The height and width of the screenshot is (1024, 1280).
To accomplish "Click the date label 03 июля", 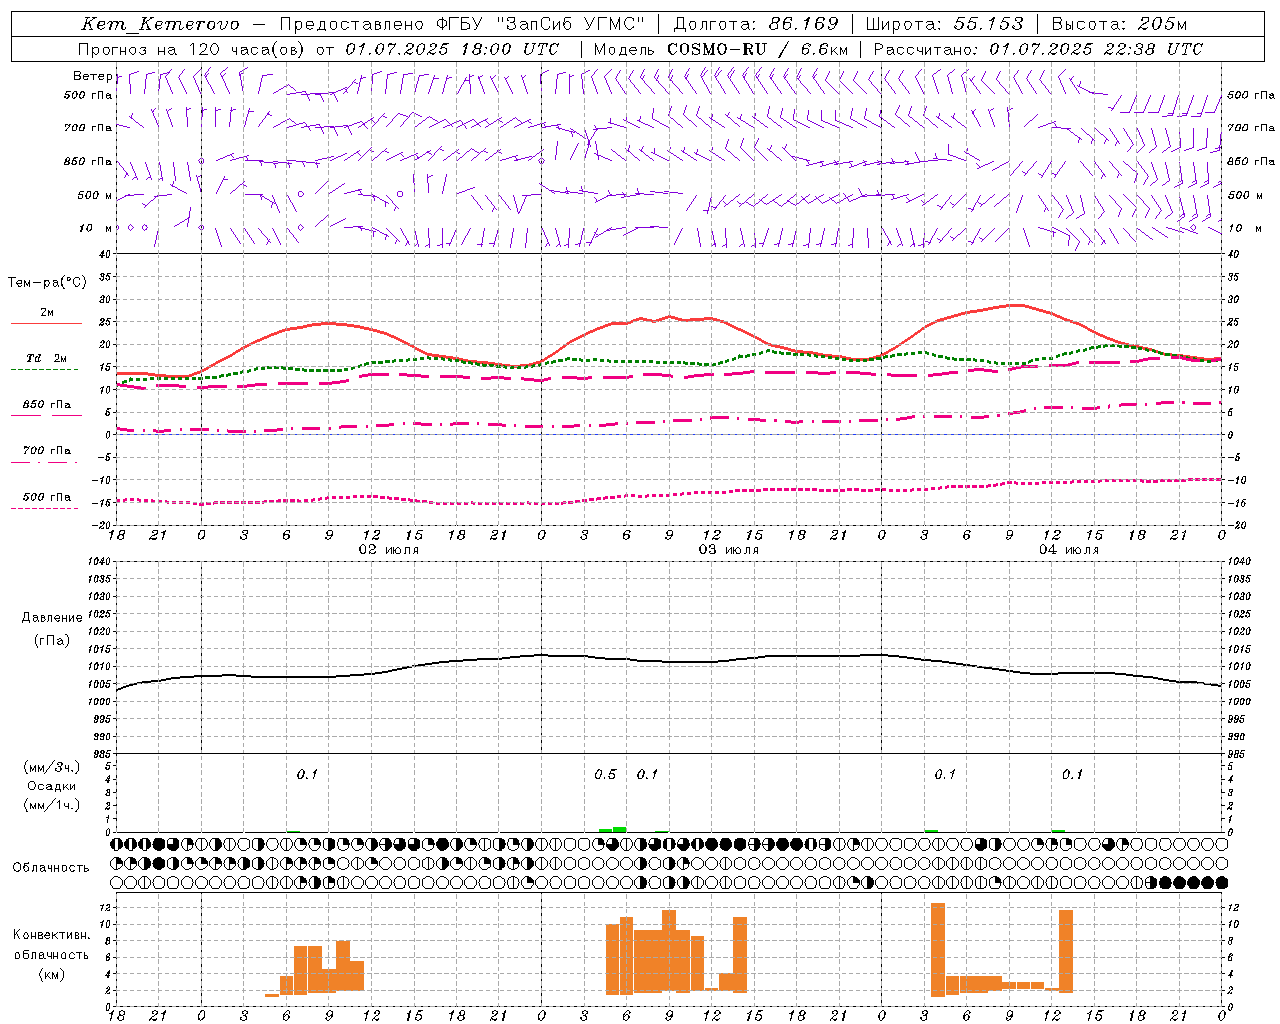I will click(729, 550).
